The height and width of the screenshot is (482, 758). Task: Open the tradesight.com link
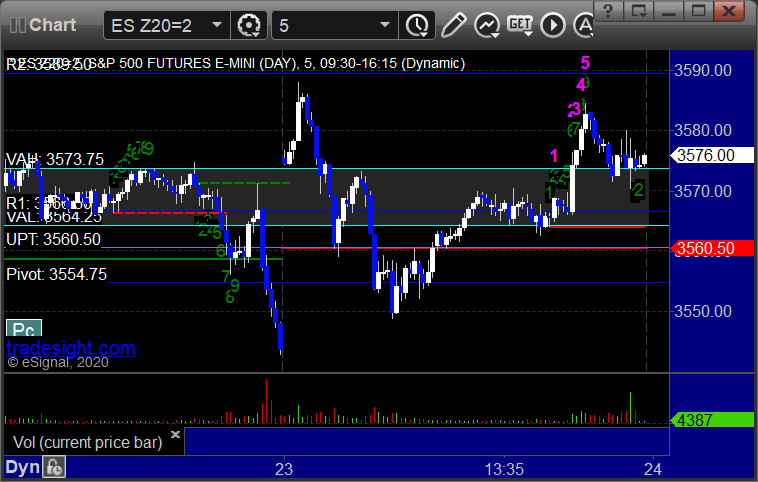pos(71,348)
